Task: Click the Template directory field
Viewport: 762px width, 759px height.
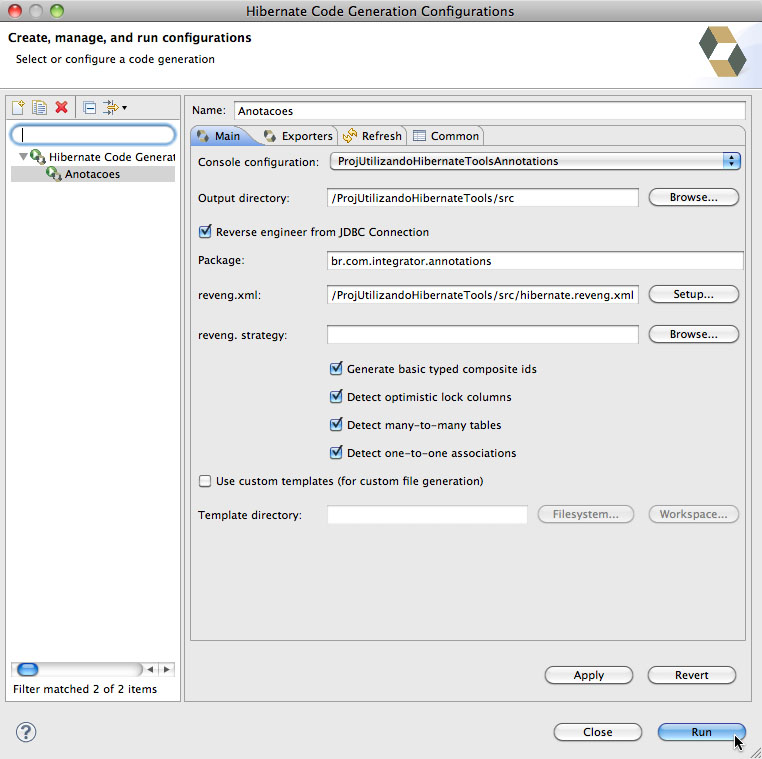Action: pyautogui.click(x=427, y=515)
